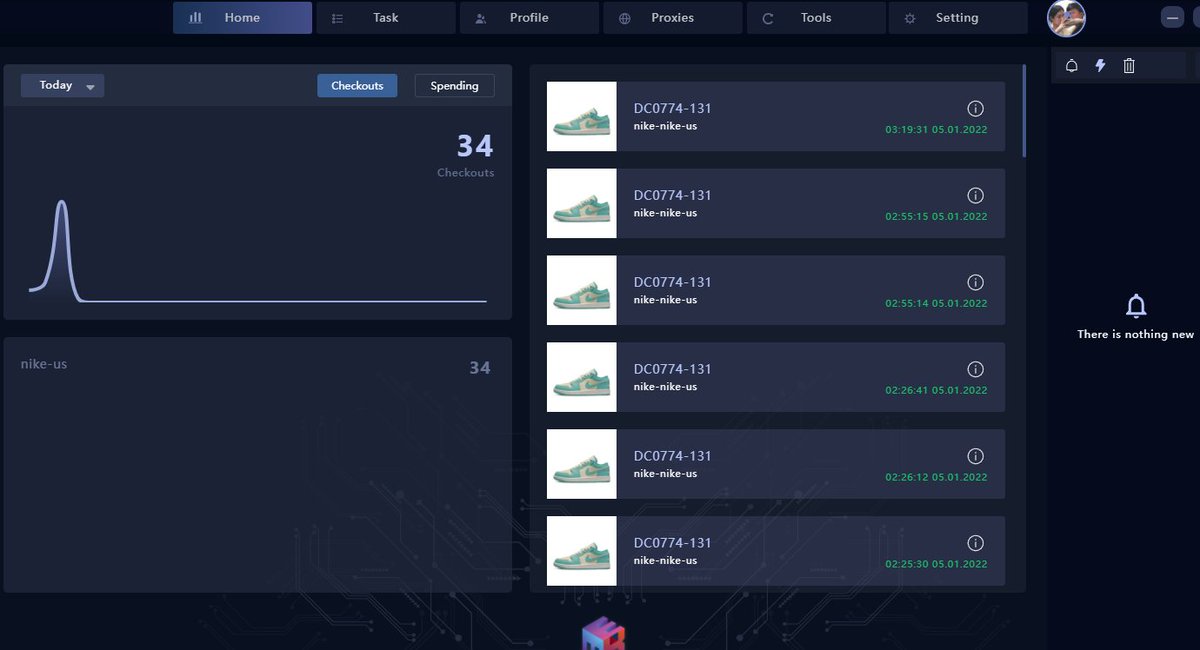Image resolution: width=1200 pixels, height=650 pixels.
Task: Click the user avatar picture
Action: [x=1066, y=17]
